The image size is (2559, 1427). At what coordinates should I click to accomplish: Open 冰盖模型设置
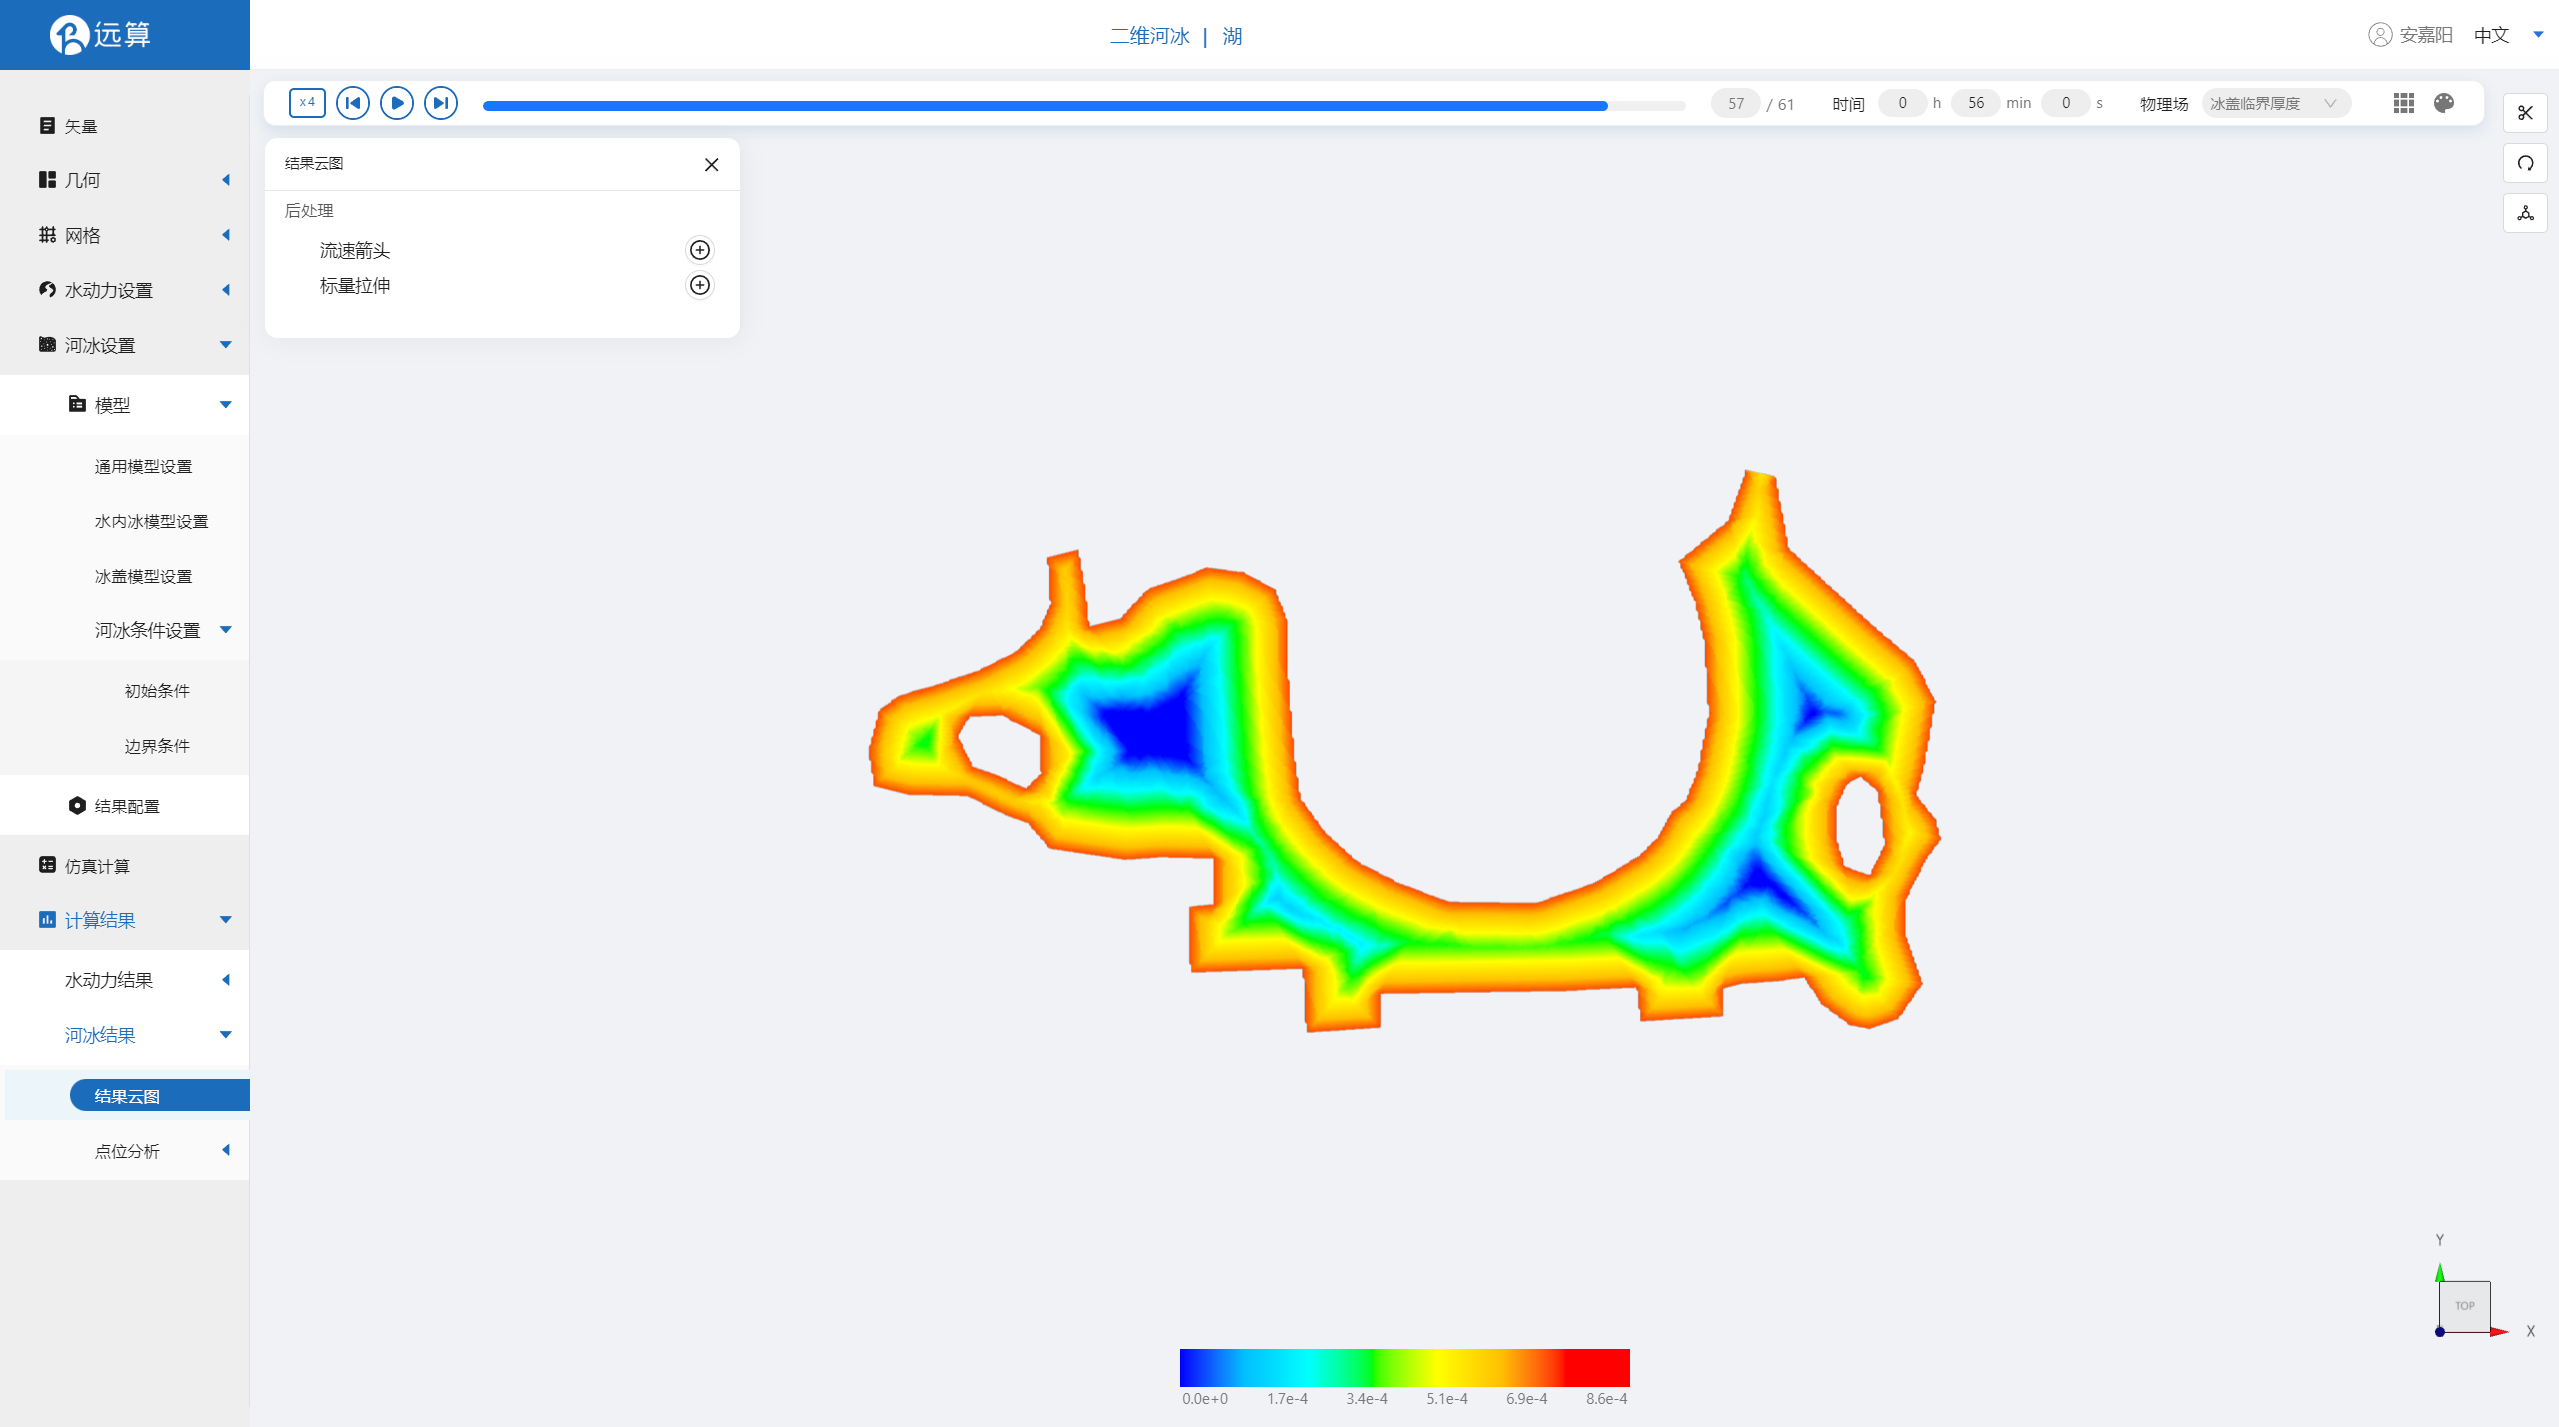coord(143,577)
